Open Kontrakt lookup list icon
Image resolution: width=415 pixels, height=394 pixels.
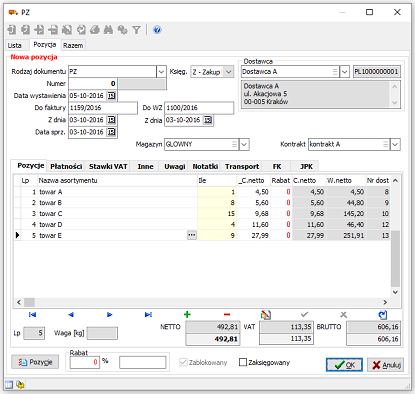click(386, 144)
